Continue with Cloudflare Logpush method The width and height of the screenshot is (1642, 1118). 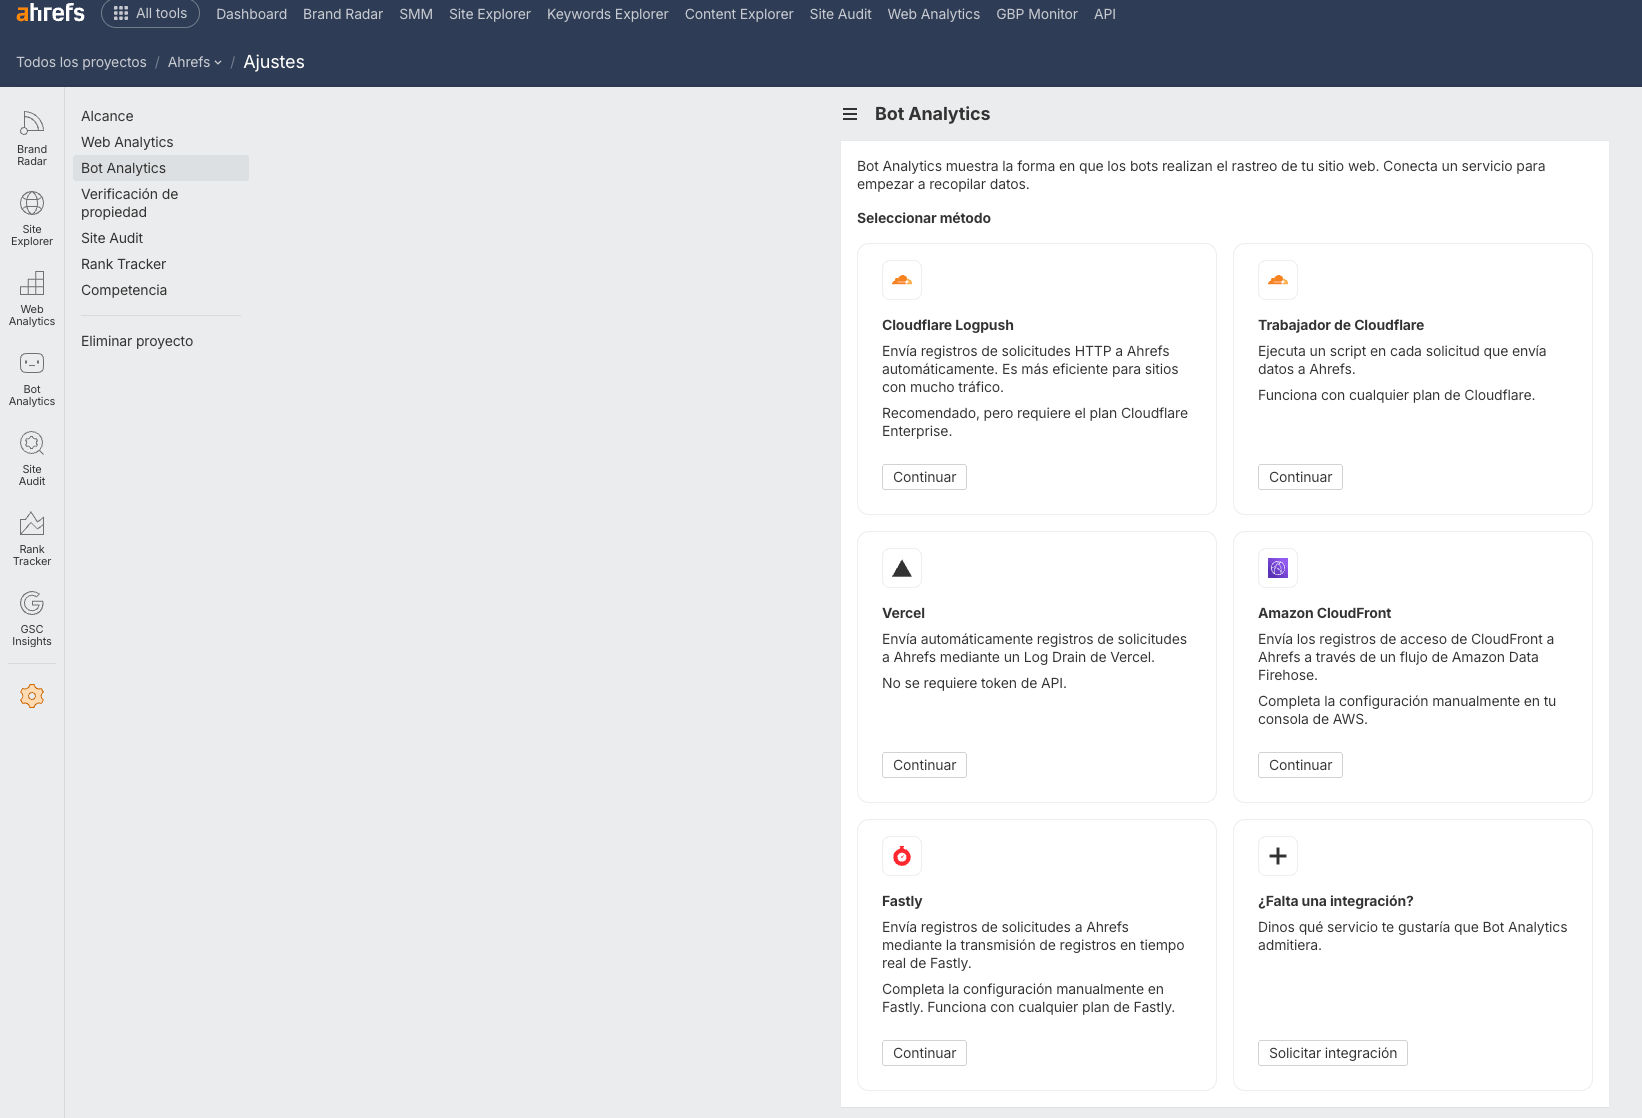(924, 477)
